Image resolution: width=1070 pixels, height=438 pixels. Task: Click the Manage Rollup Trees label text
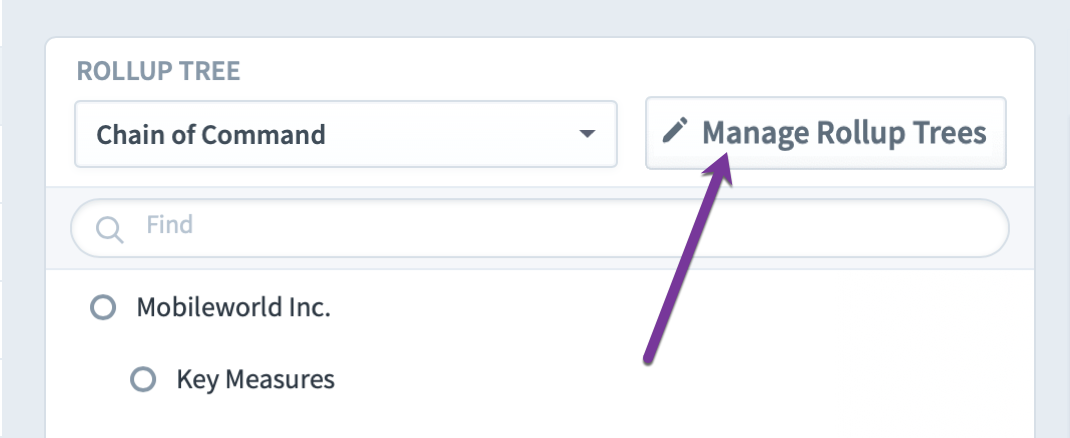click(844, 132)
